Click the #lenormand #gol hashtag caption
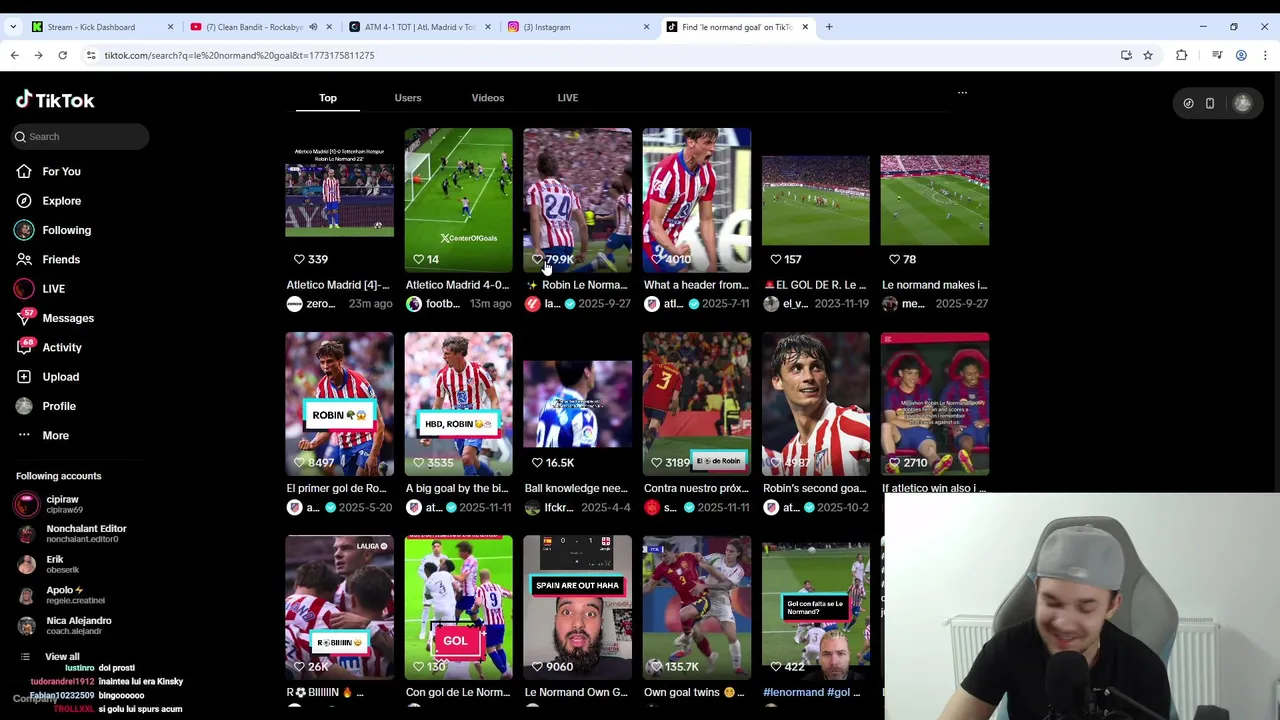The width and height of the screenshot is (1280, 720). pos(812,692)
